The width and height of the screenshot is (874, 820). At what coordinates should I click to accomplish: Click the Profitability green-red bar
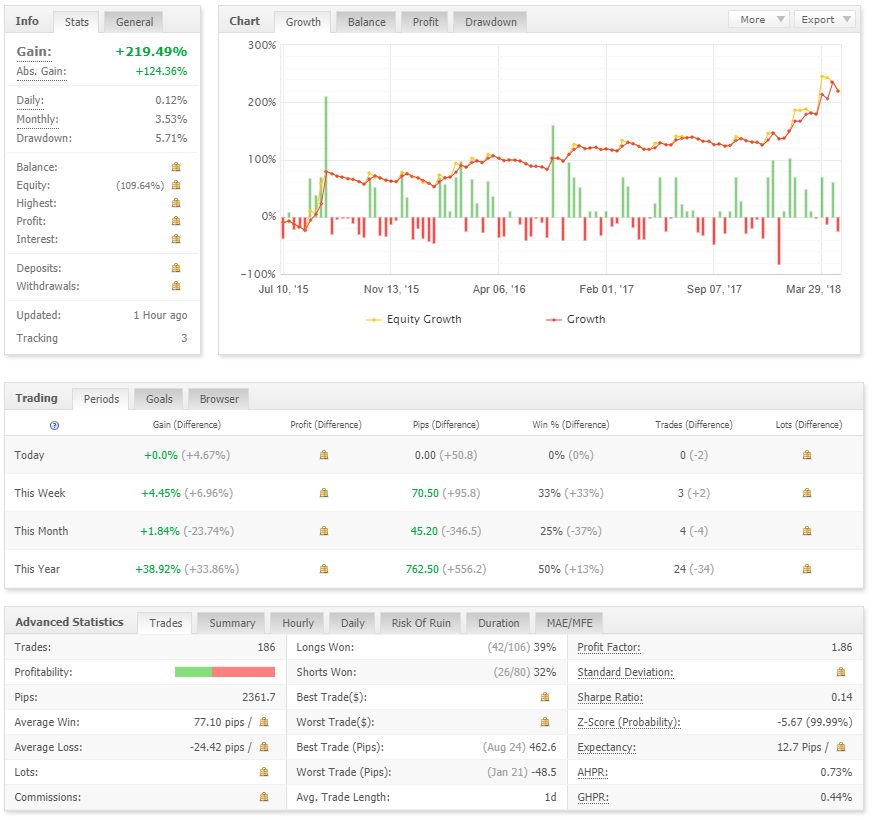pyautogui.click(x=225, y=672)
